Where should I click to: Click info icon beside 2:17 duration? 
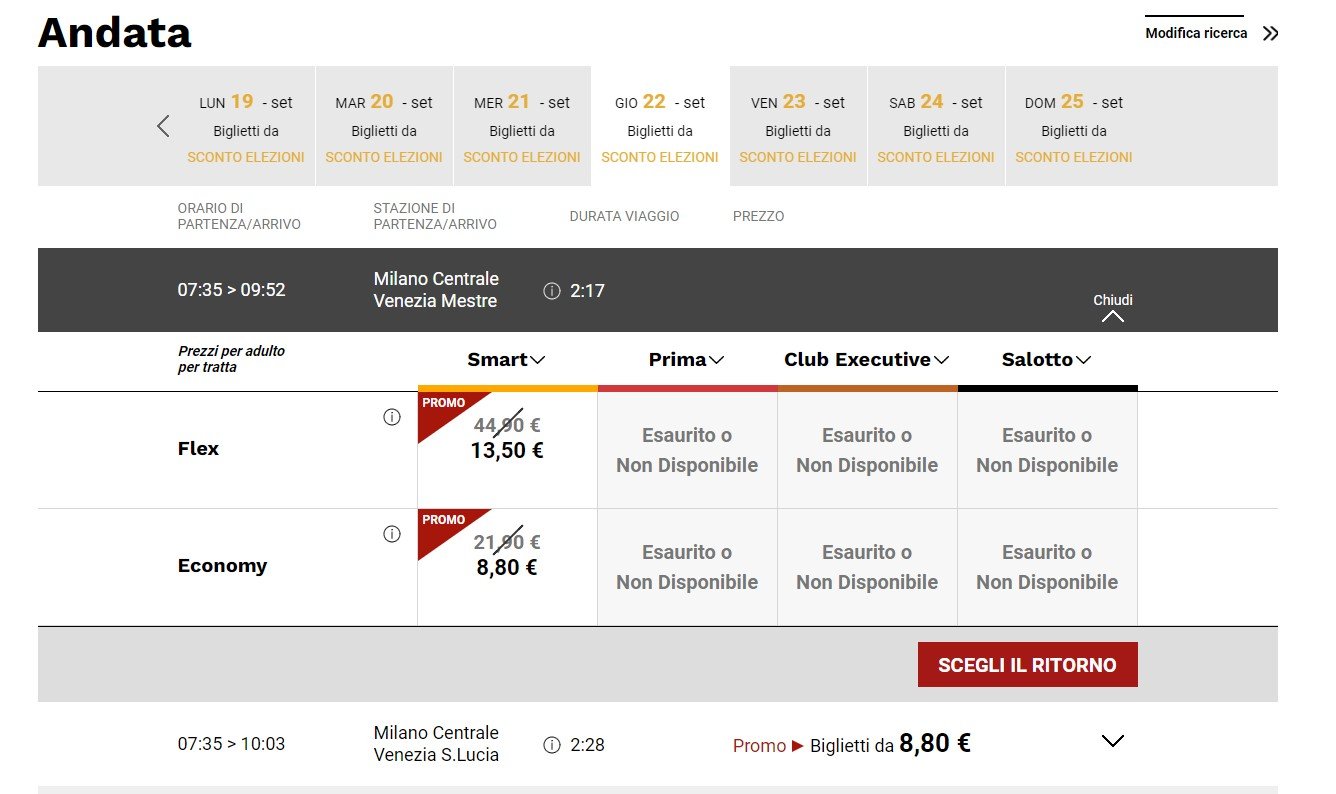click(551, 291)
